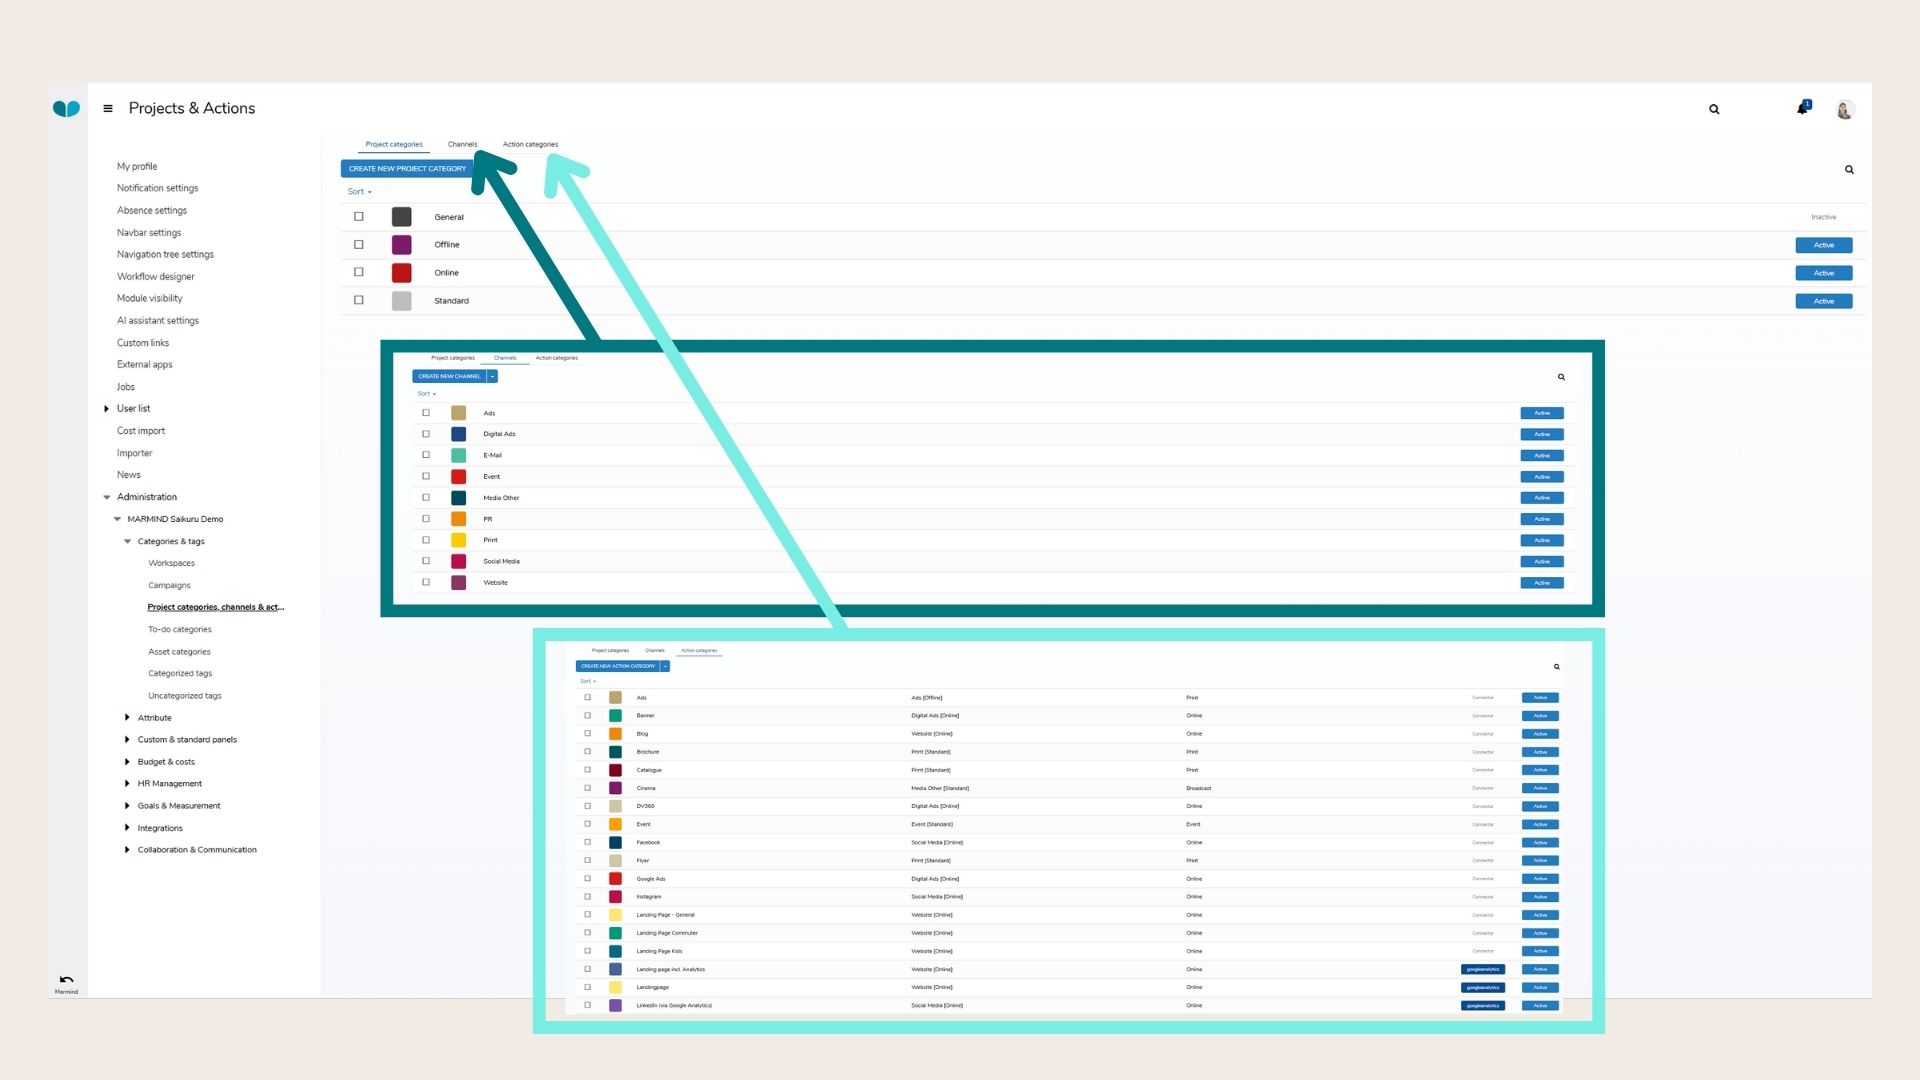
Task: Tick the Online category checkbox
Action: pos(359,272)
